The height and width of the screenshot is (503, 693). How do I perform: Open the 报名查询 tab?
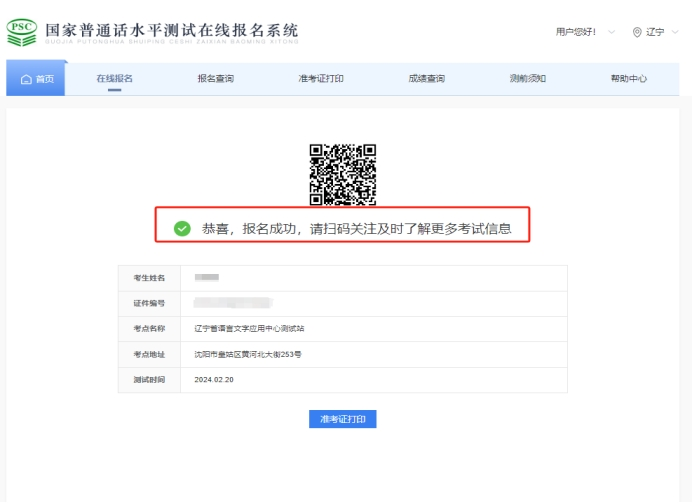pos(215,78)
